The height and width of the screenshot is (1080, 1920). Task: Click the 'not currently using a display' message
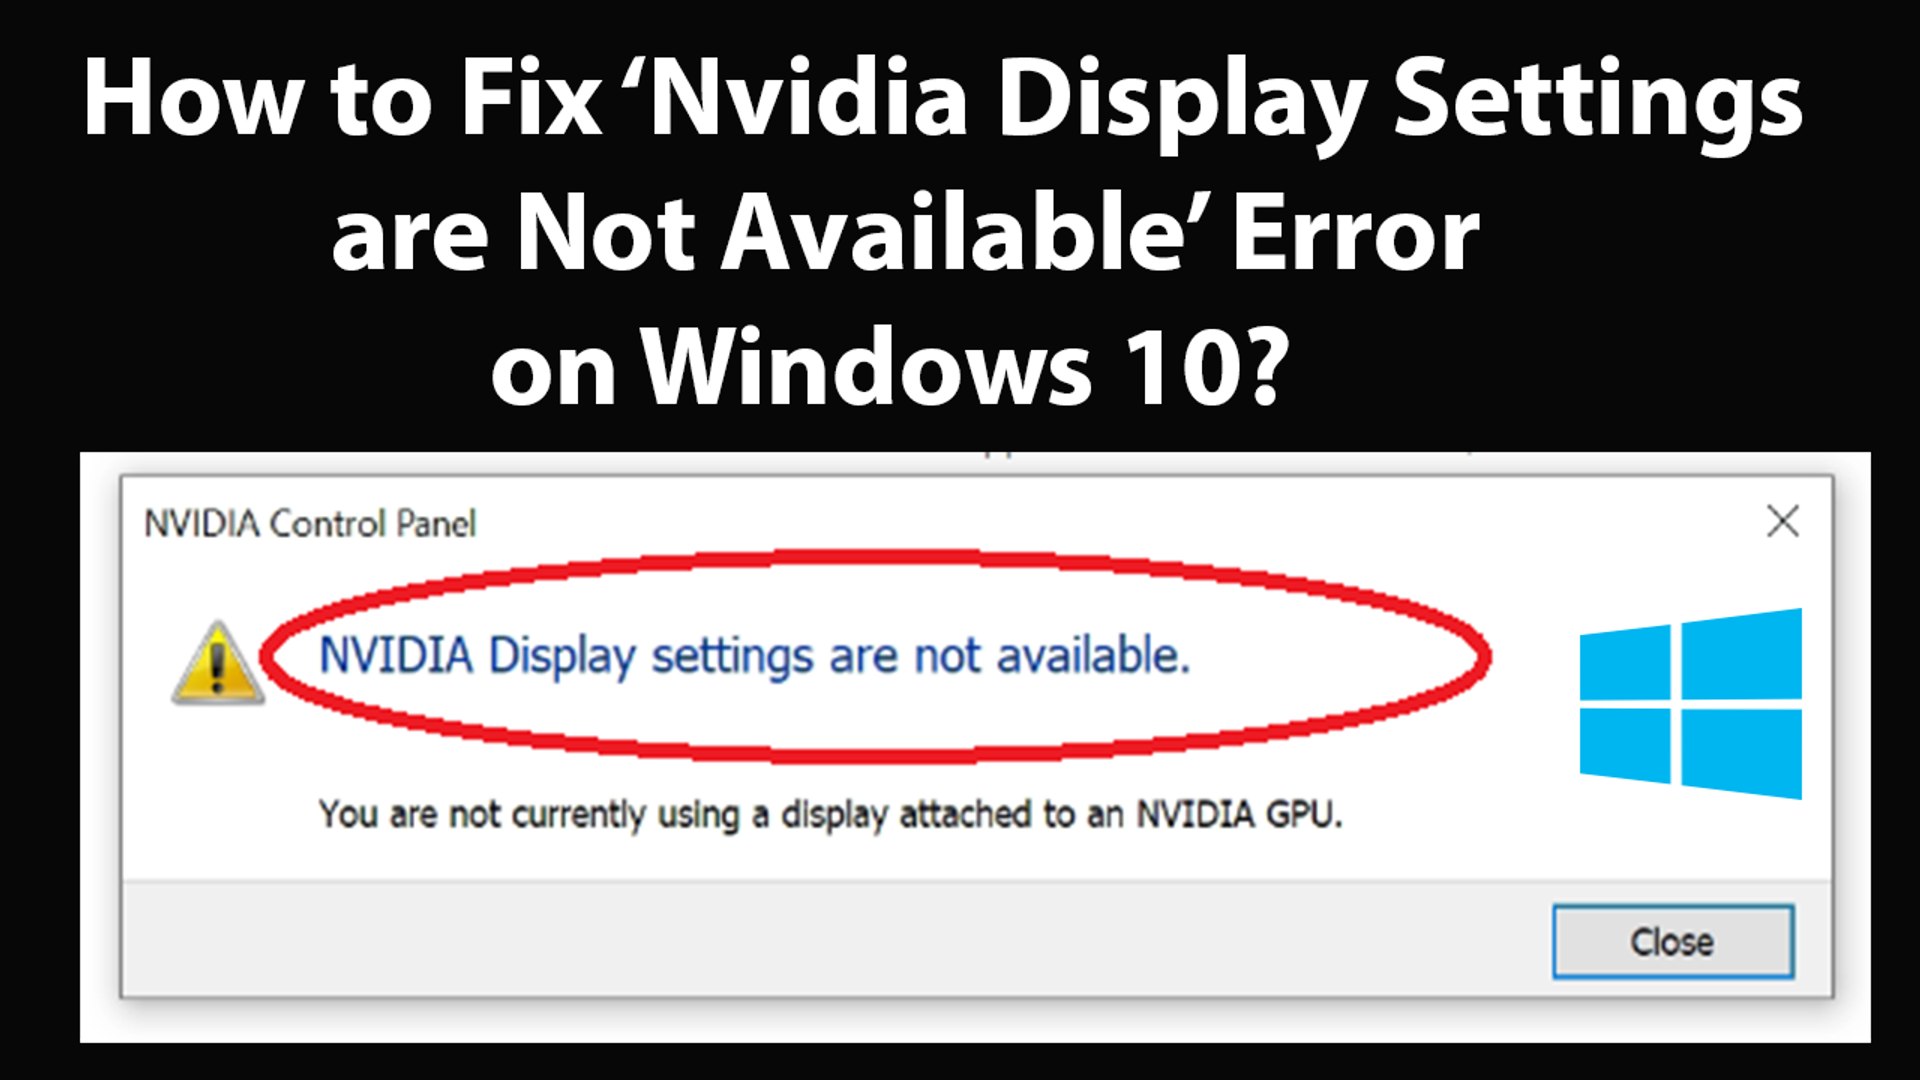click(830, 815)
